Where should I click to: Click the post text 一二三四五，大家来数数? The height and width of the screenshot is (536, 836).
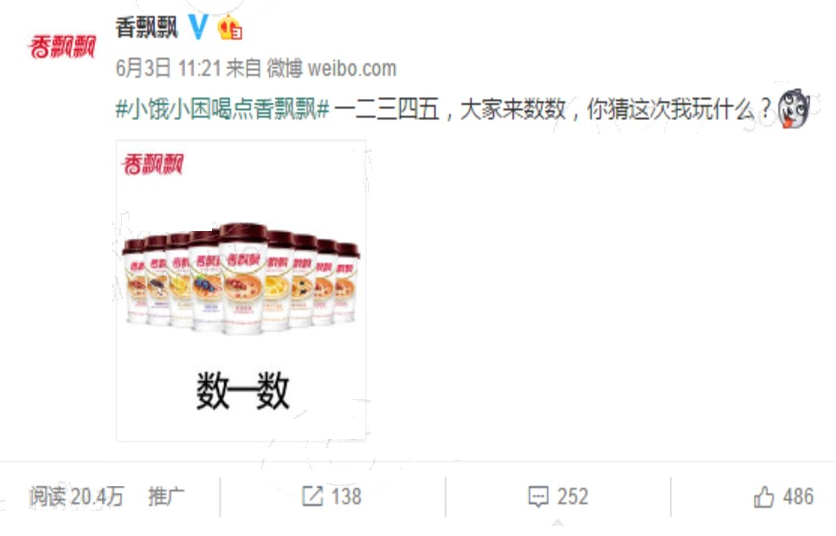pyautogui.click(x=450, y=109)
